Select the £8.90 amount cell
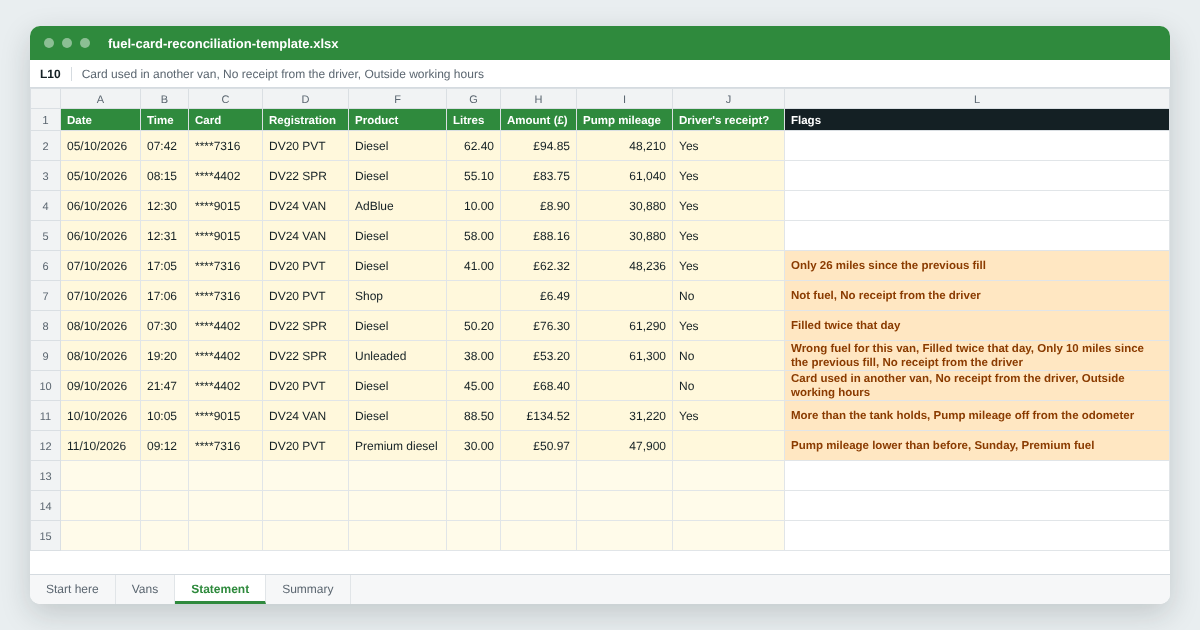The width and height of the screenshot is (1200, 630). click(x=538, y=206)
